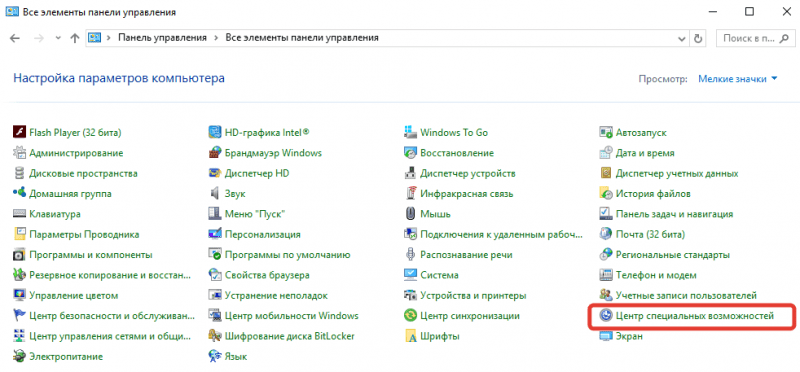The width and height of the screenshot is (800, 372).
Task: Click the Control Panel icon in address bar
Action: point(94,38)
